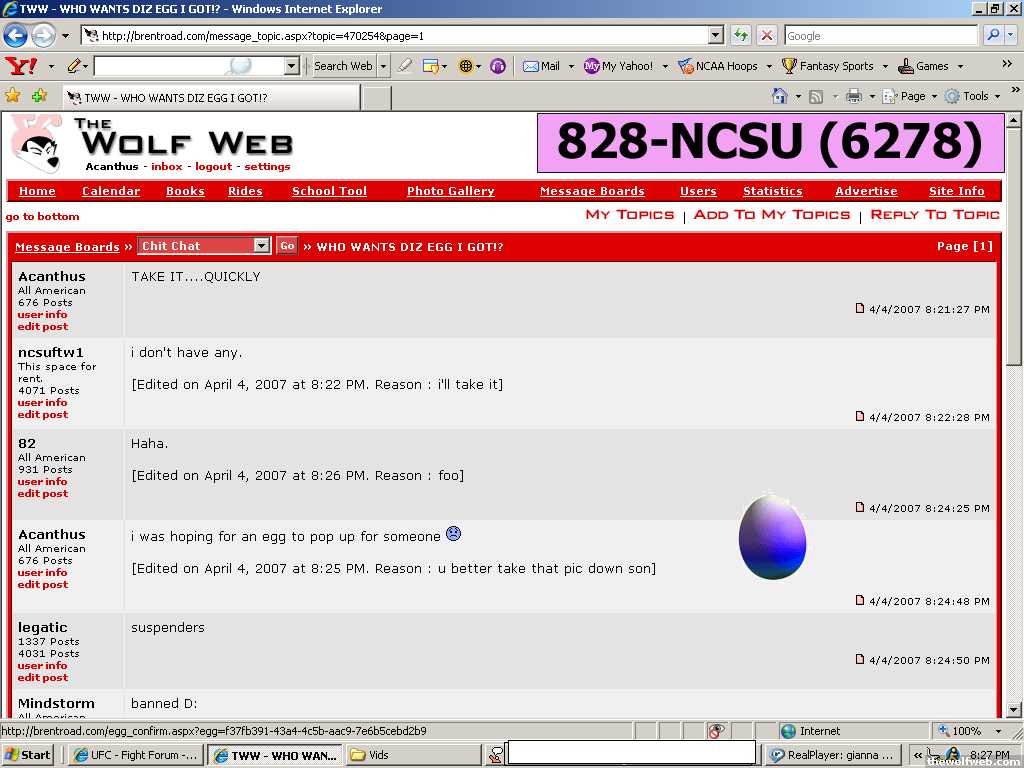The width and height of the screenshot is (1024, 768).
Task: Click the red Stop loading icon
Action: coord(767,36)
